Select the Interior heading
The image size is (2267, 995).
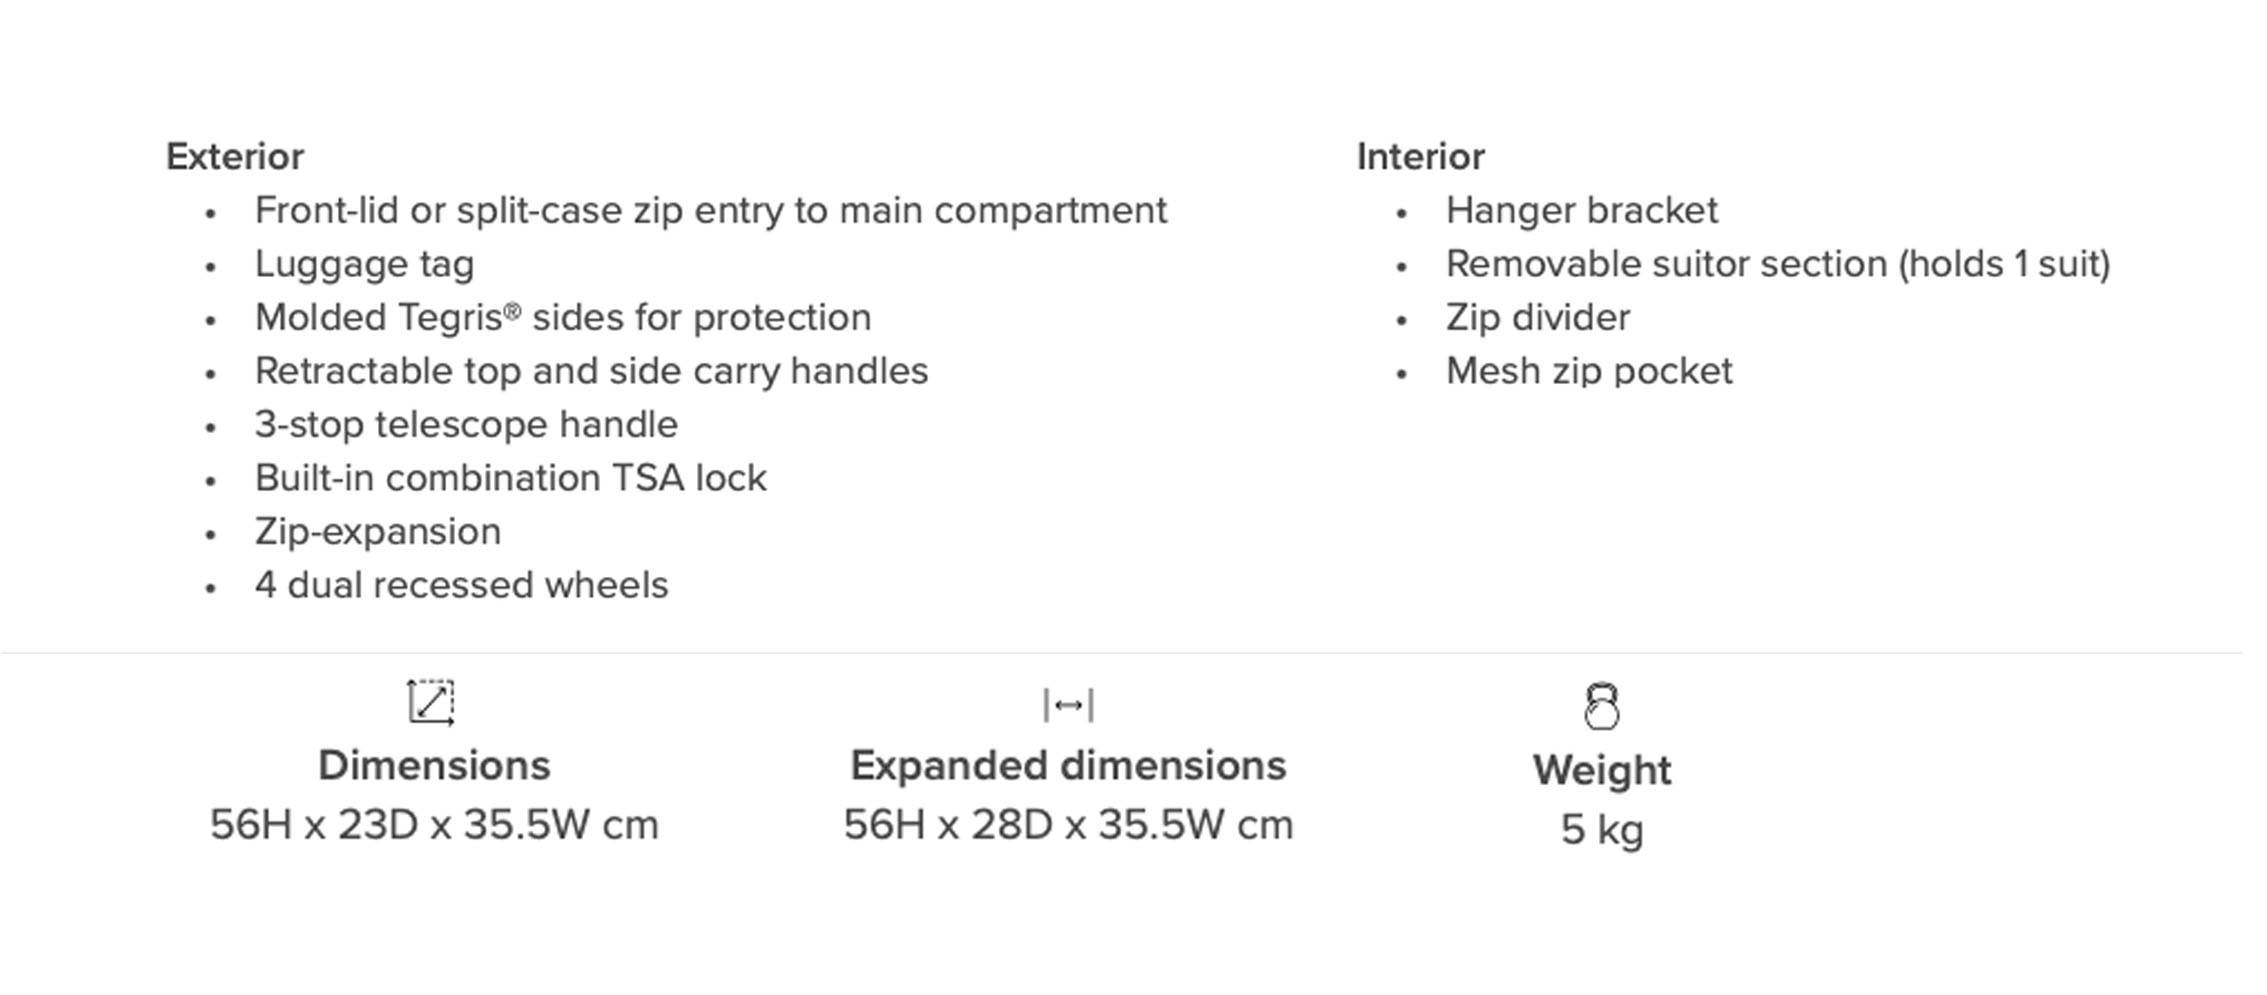tap(1420, 157)
